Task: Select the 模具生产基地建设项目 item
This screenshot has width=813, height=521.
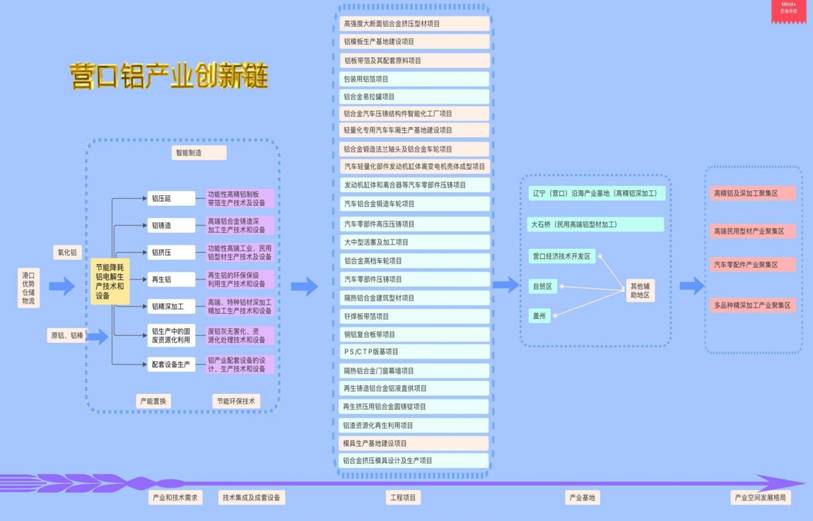Action: [415, 443]
